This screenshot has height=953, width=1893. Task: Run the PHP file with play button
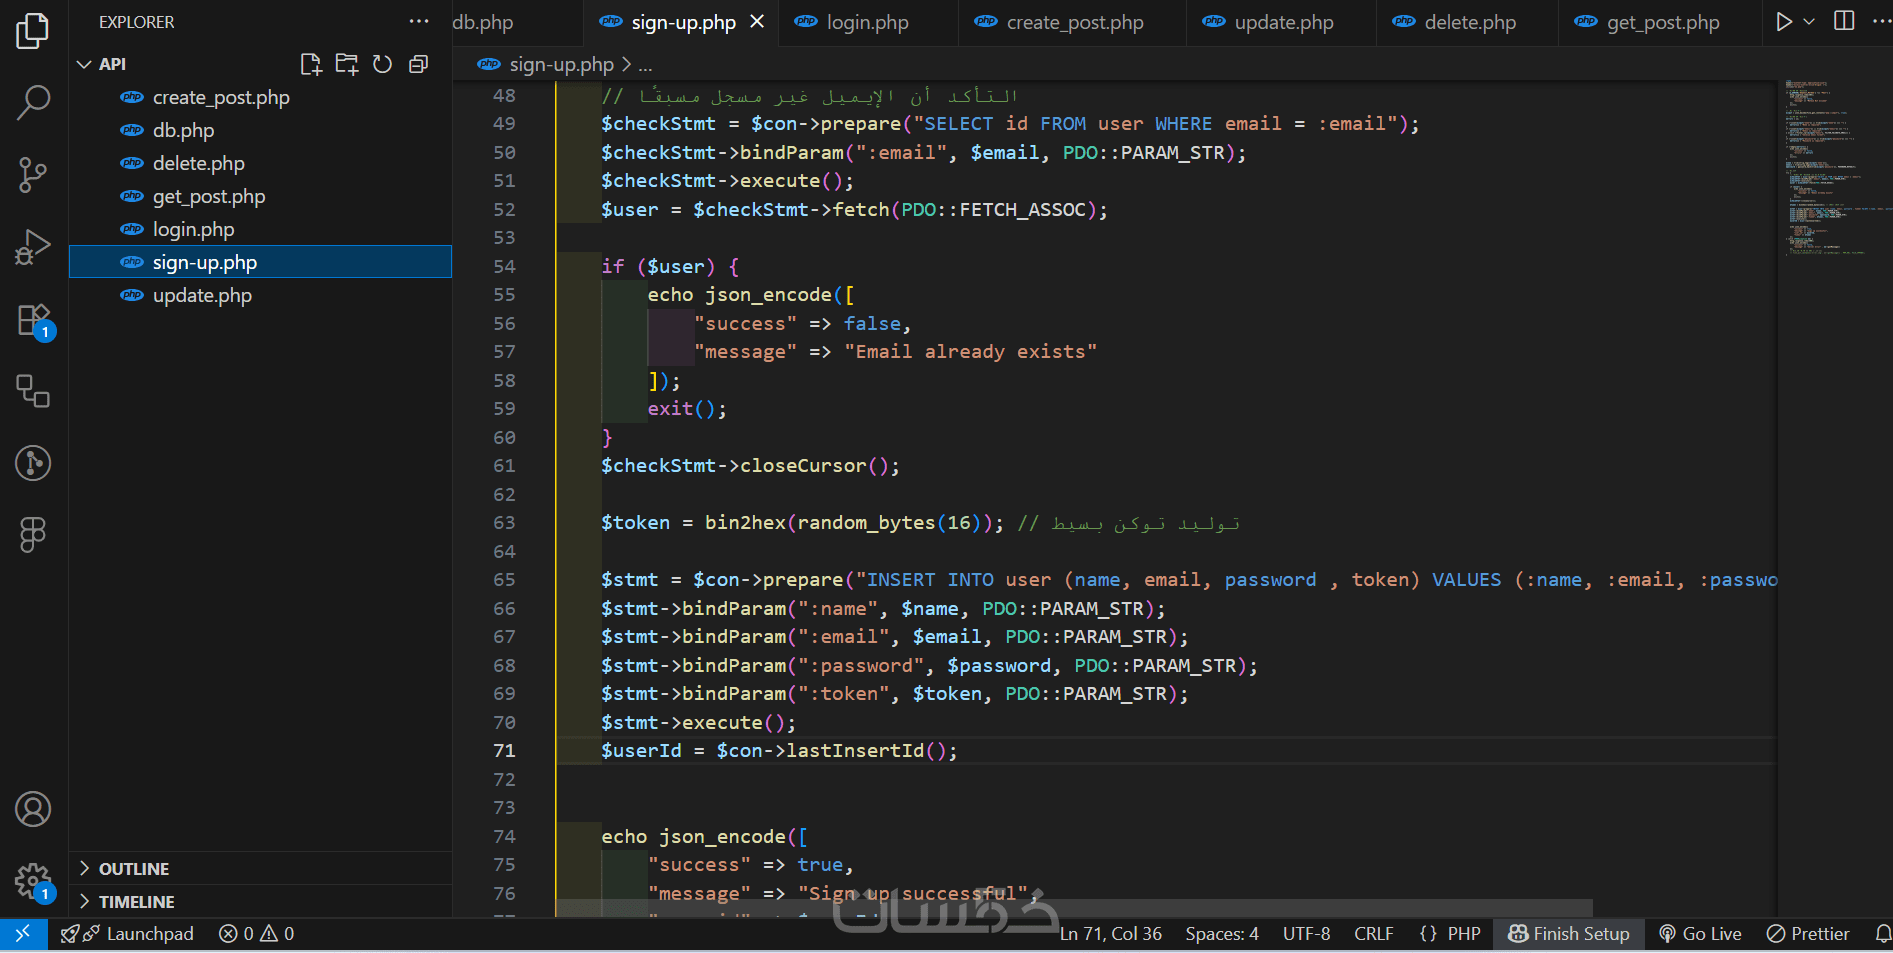click(x=1783, y=21)
